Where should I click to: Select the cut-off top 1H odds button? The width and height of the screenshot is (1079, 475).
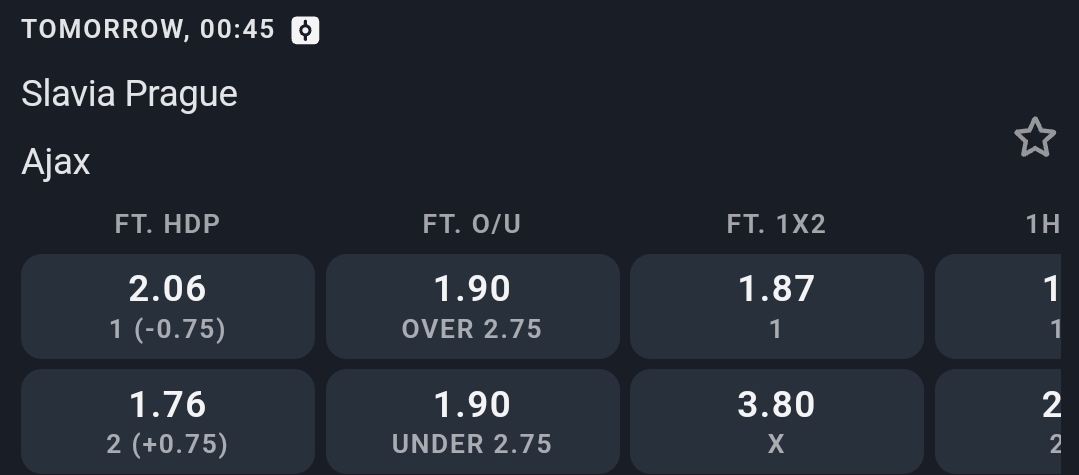[1005, 305]
